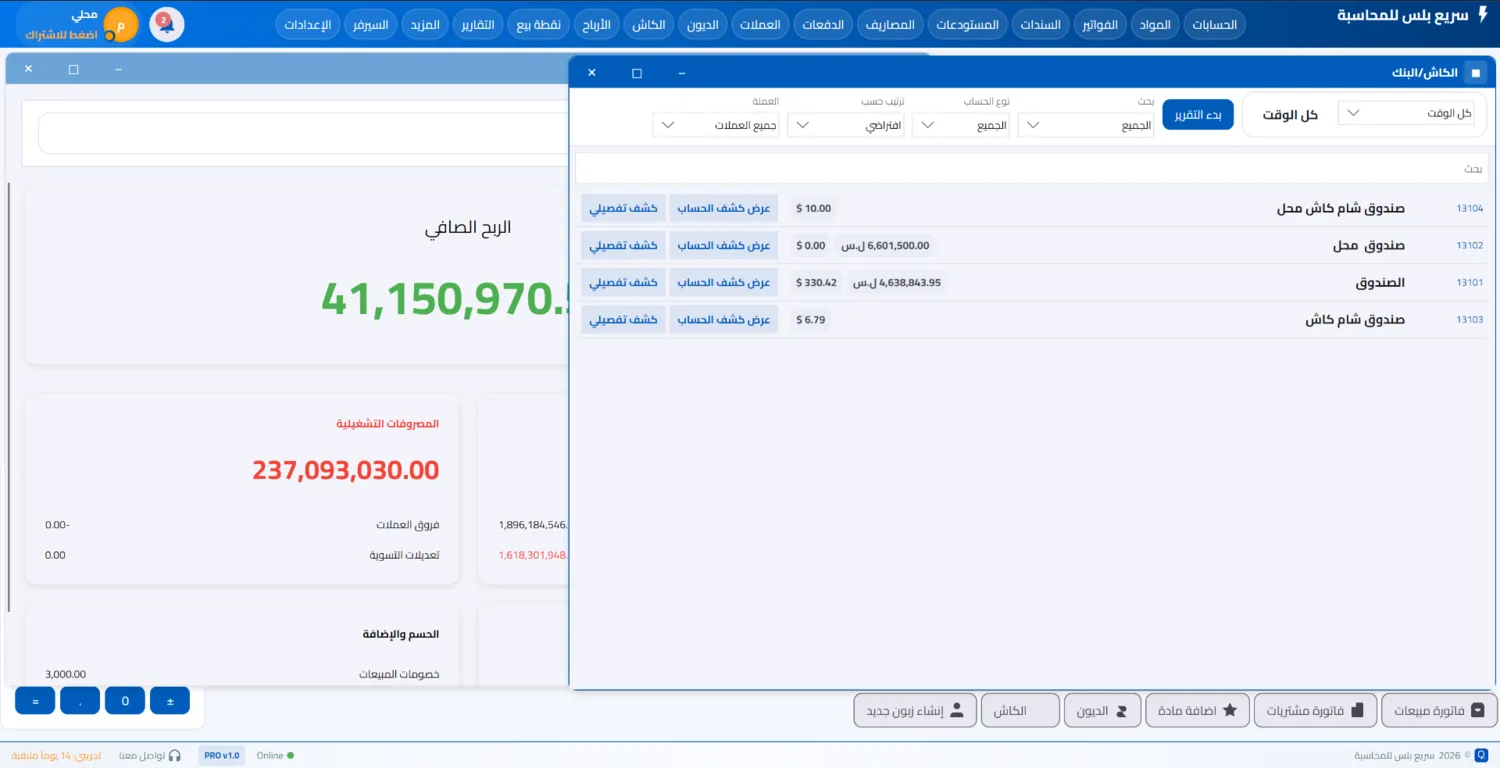The height and width of the screenshot is (768, 1500).
Task: Open the العملة dropdown showing جميع العملات
Action: (x=716, y=125)
